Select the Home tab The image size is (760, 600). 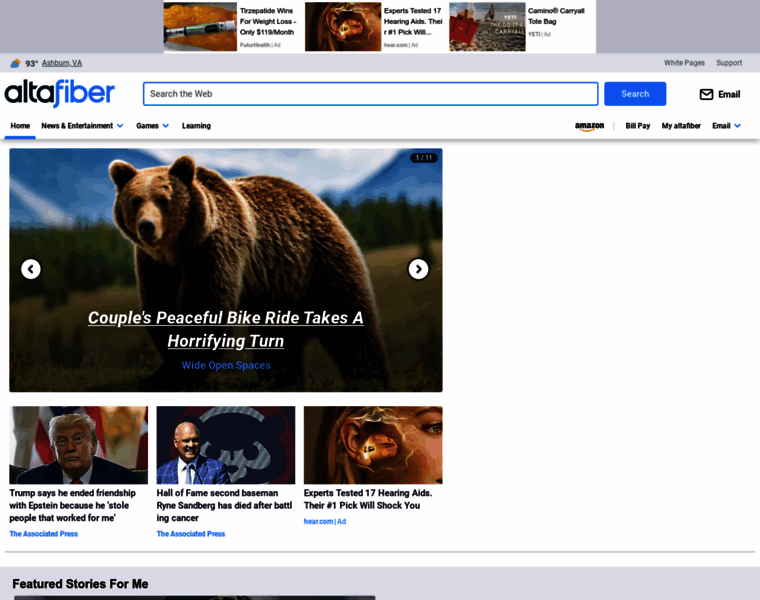pyautogui.click(x=20, y=126)
